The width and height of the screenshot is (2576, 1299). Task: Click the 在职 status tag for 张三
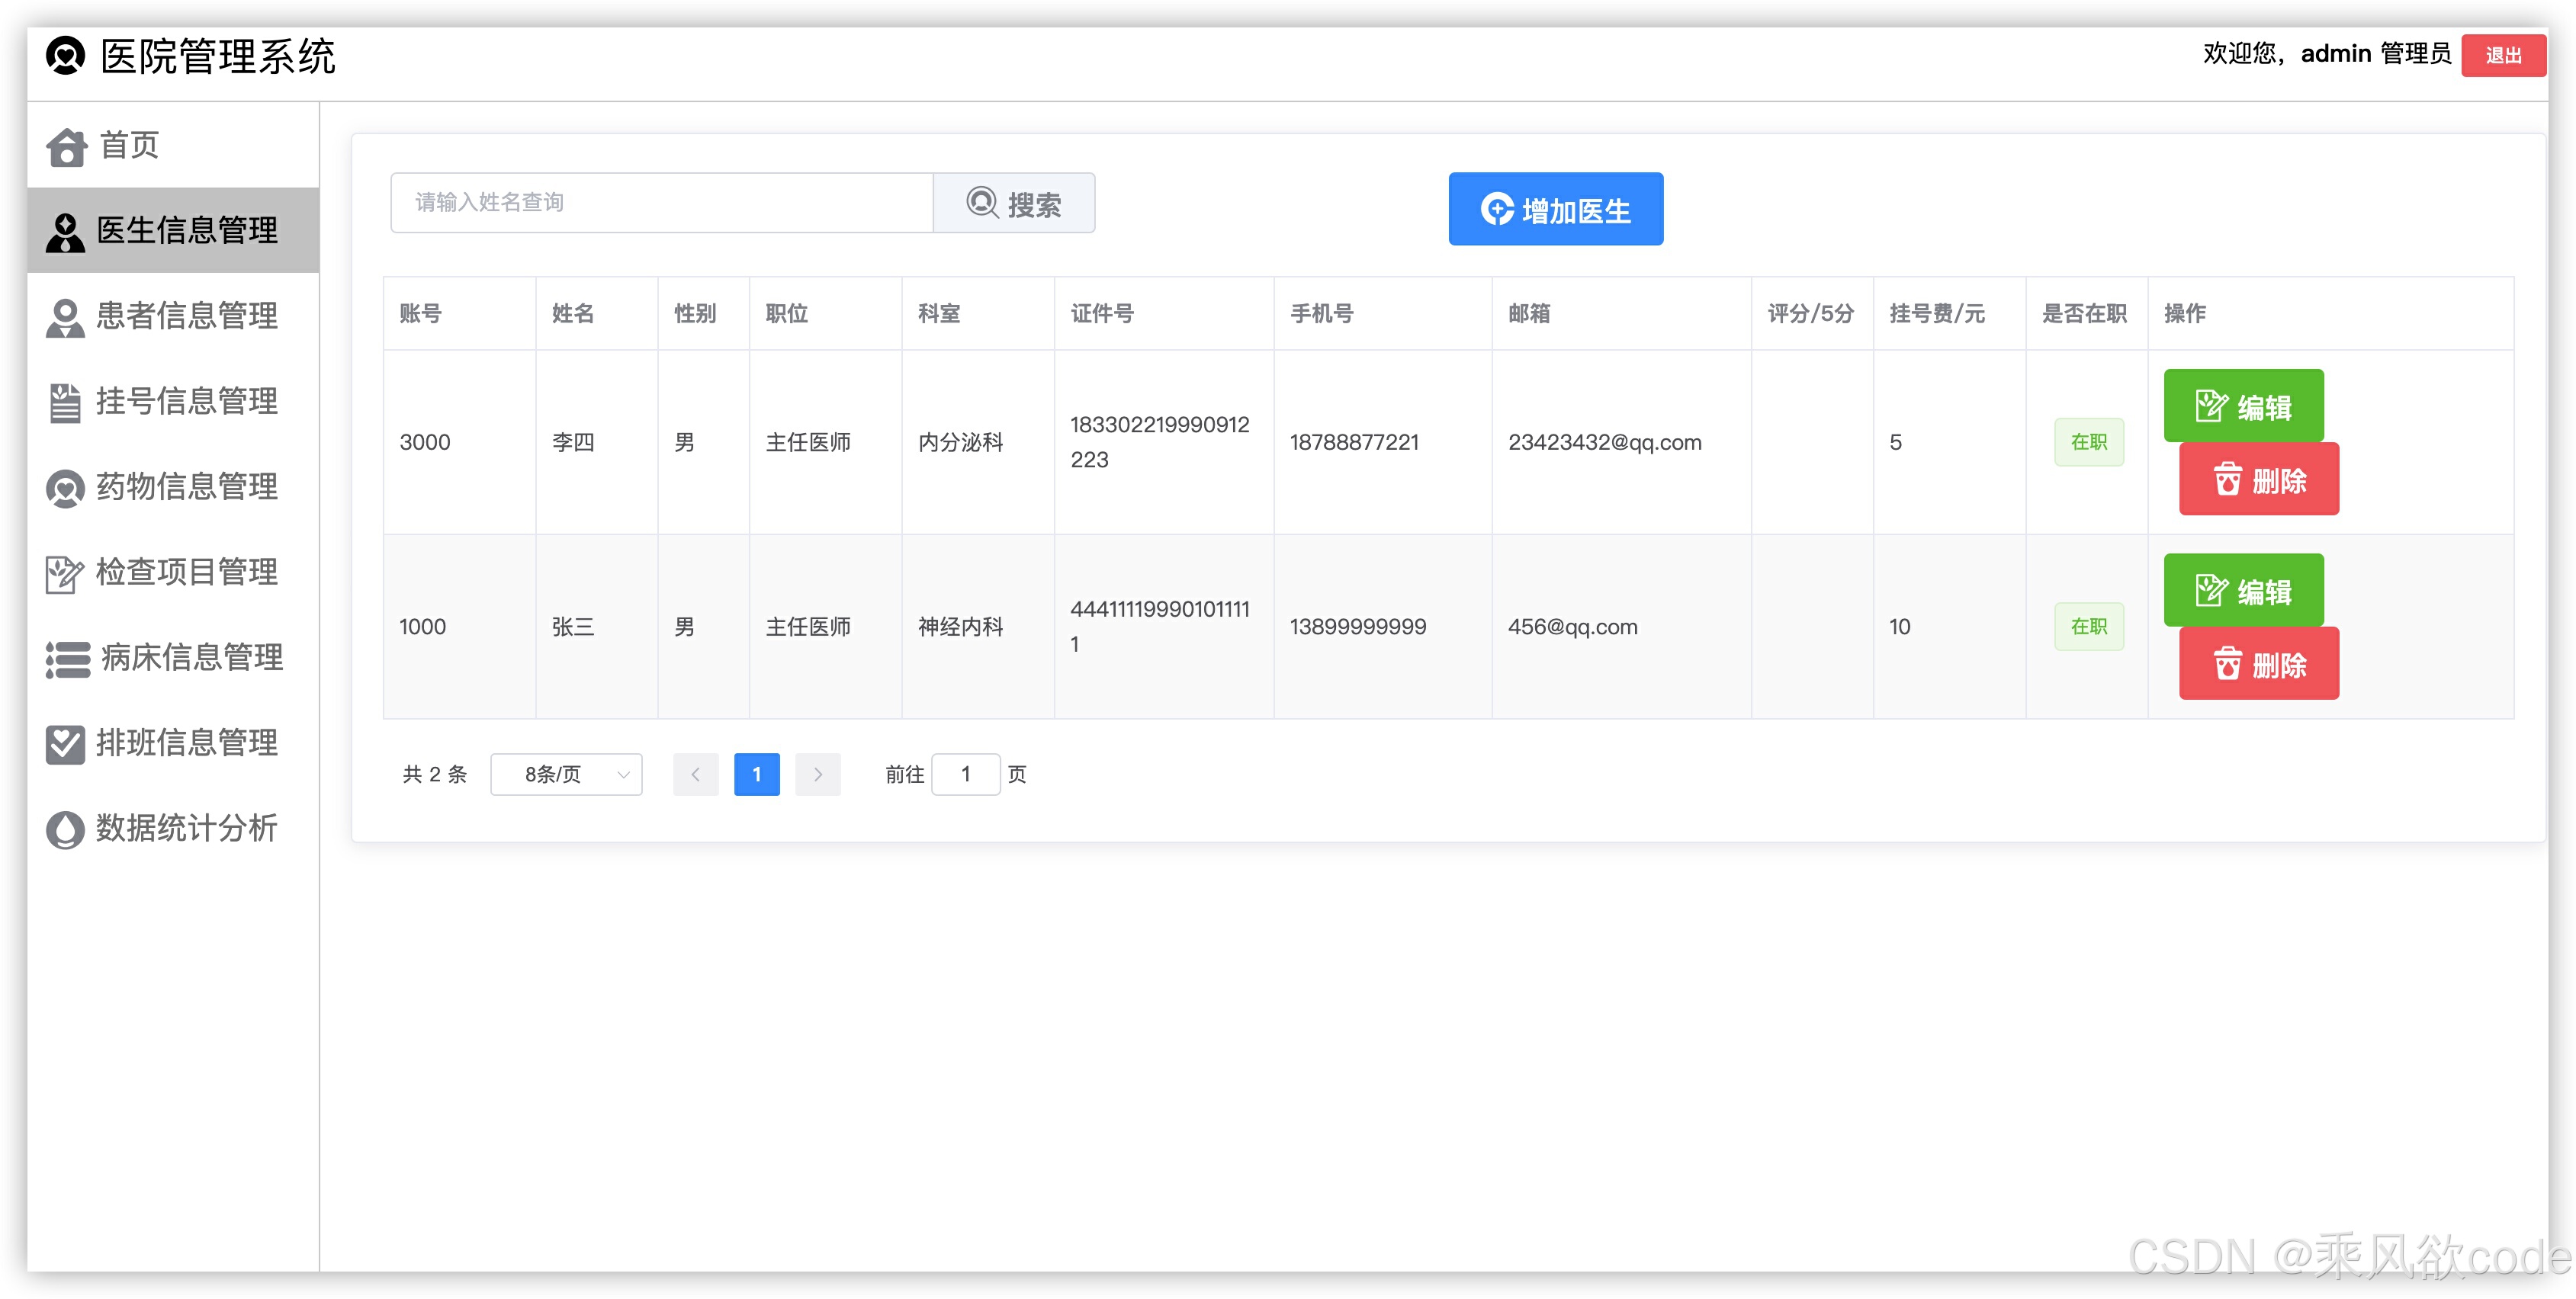tap(2088, 626)
